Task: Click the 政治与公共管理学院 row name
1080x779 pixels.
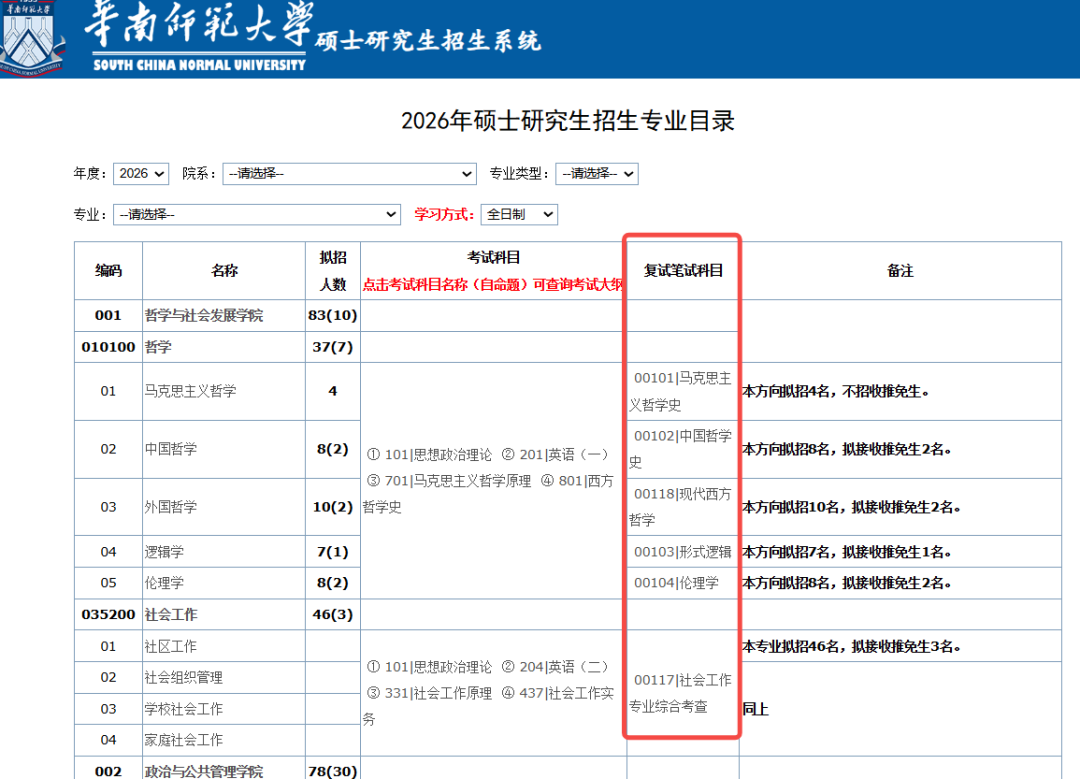Action: click(204, 771)
